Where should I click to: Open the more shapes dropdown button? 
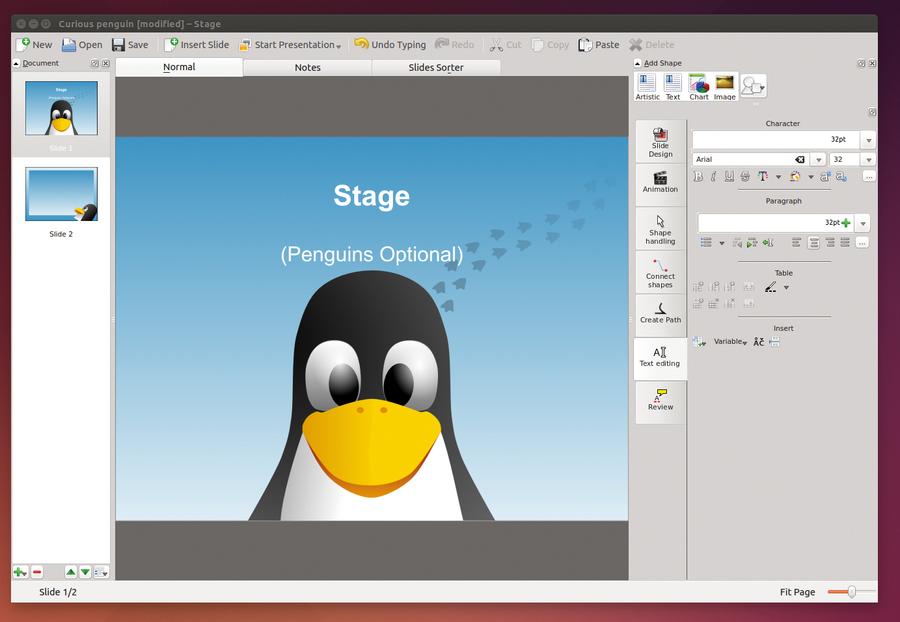tap(753, 86)
